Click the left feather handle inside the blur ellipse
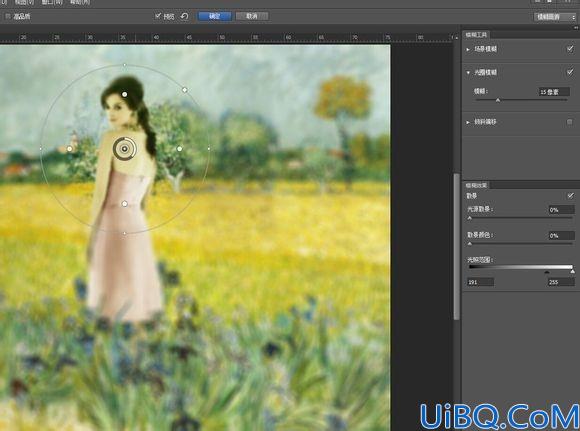Viewport: 580px width, 431px height. coord(70,149)
